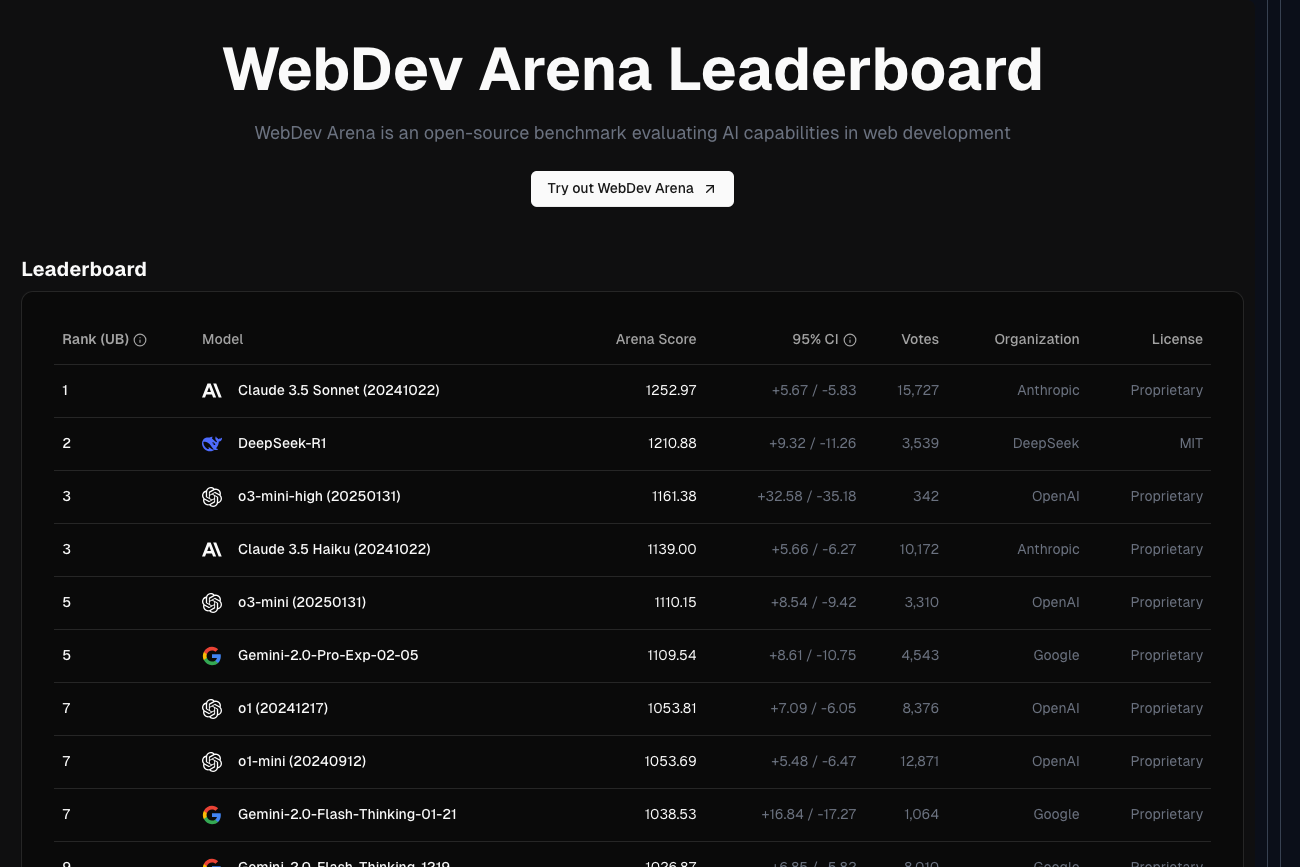
Task: Select the Arena Score column header
Action: point(656,340)
